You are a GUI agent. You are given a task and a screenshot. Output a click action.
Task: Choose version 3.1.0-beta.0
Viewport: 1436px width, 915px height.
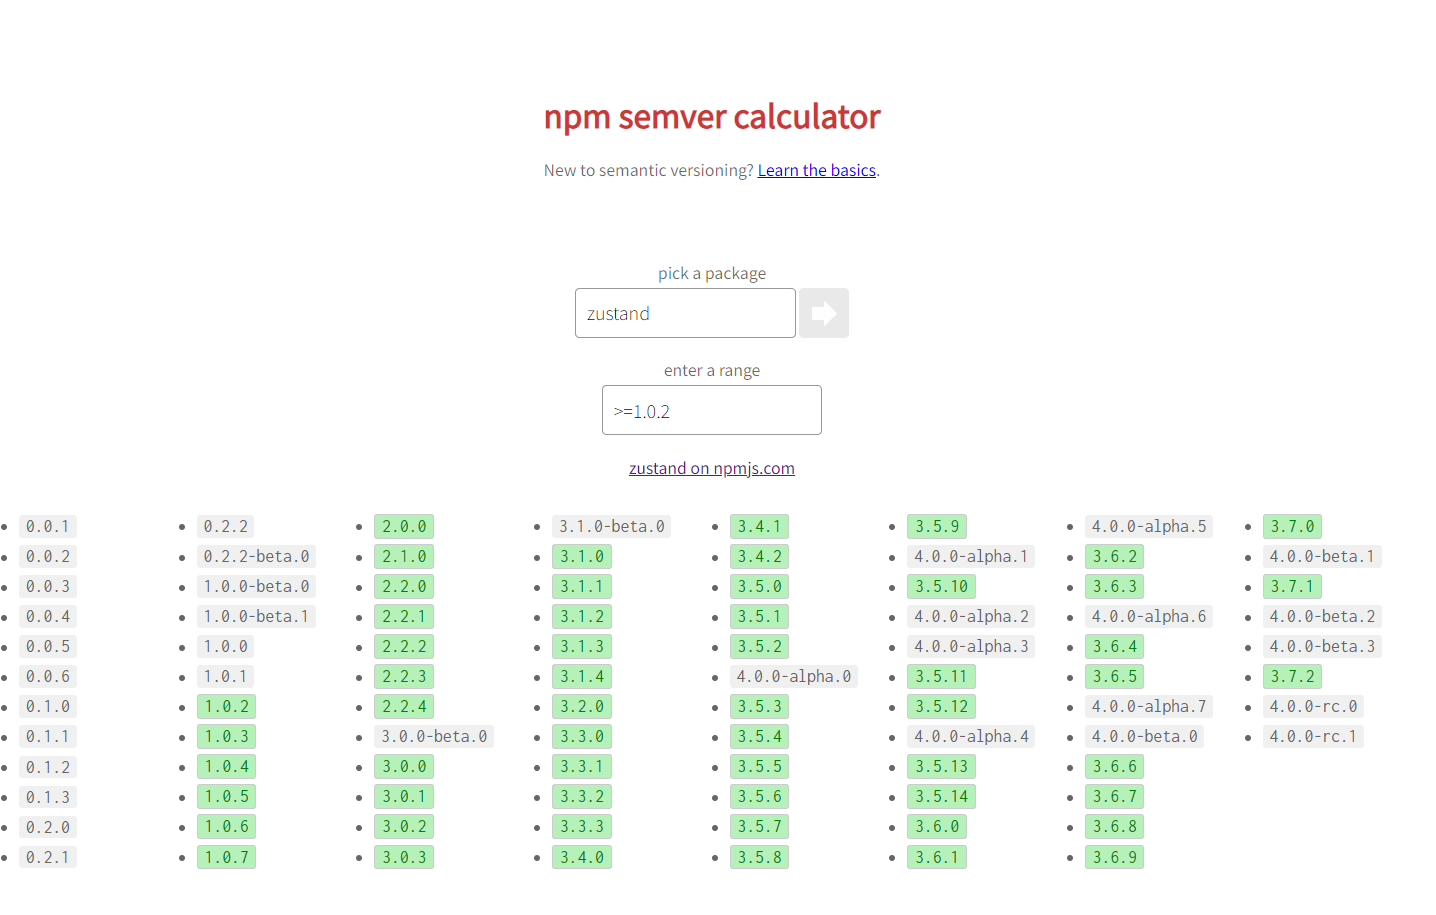(x=612, y=526)
